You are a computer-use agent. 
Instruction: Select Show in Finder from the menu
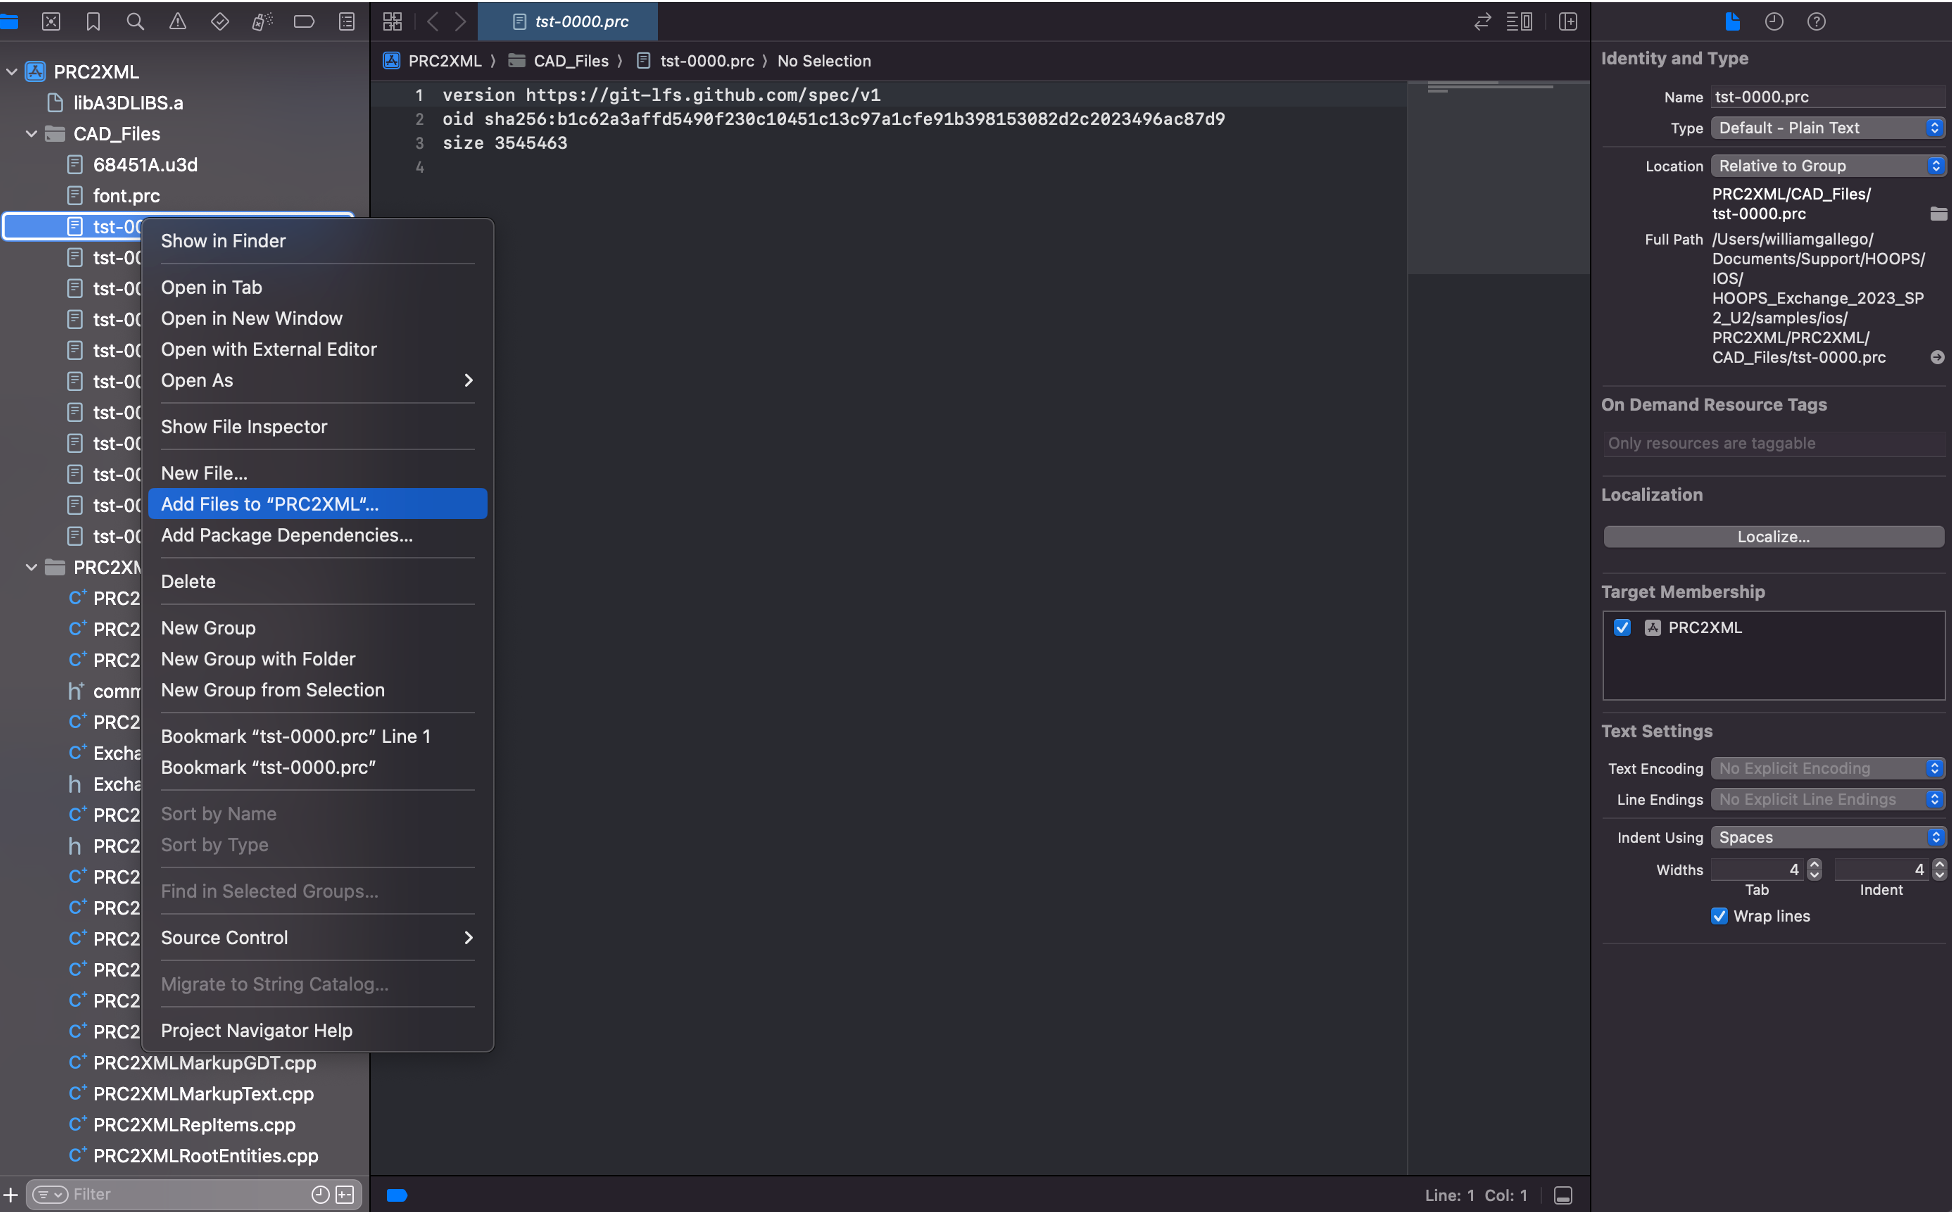[x=223, y=240]
